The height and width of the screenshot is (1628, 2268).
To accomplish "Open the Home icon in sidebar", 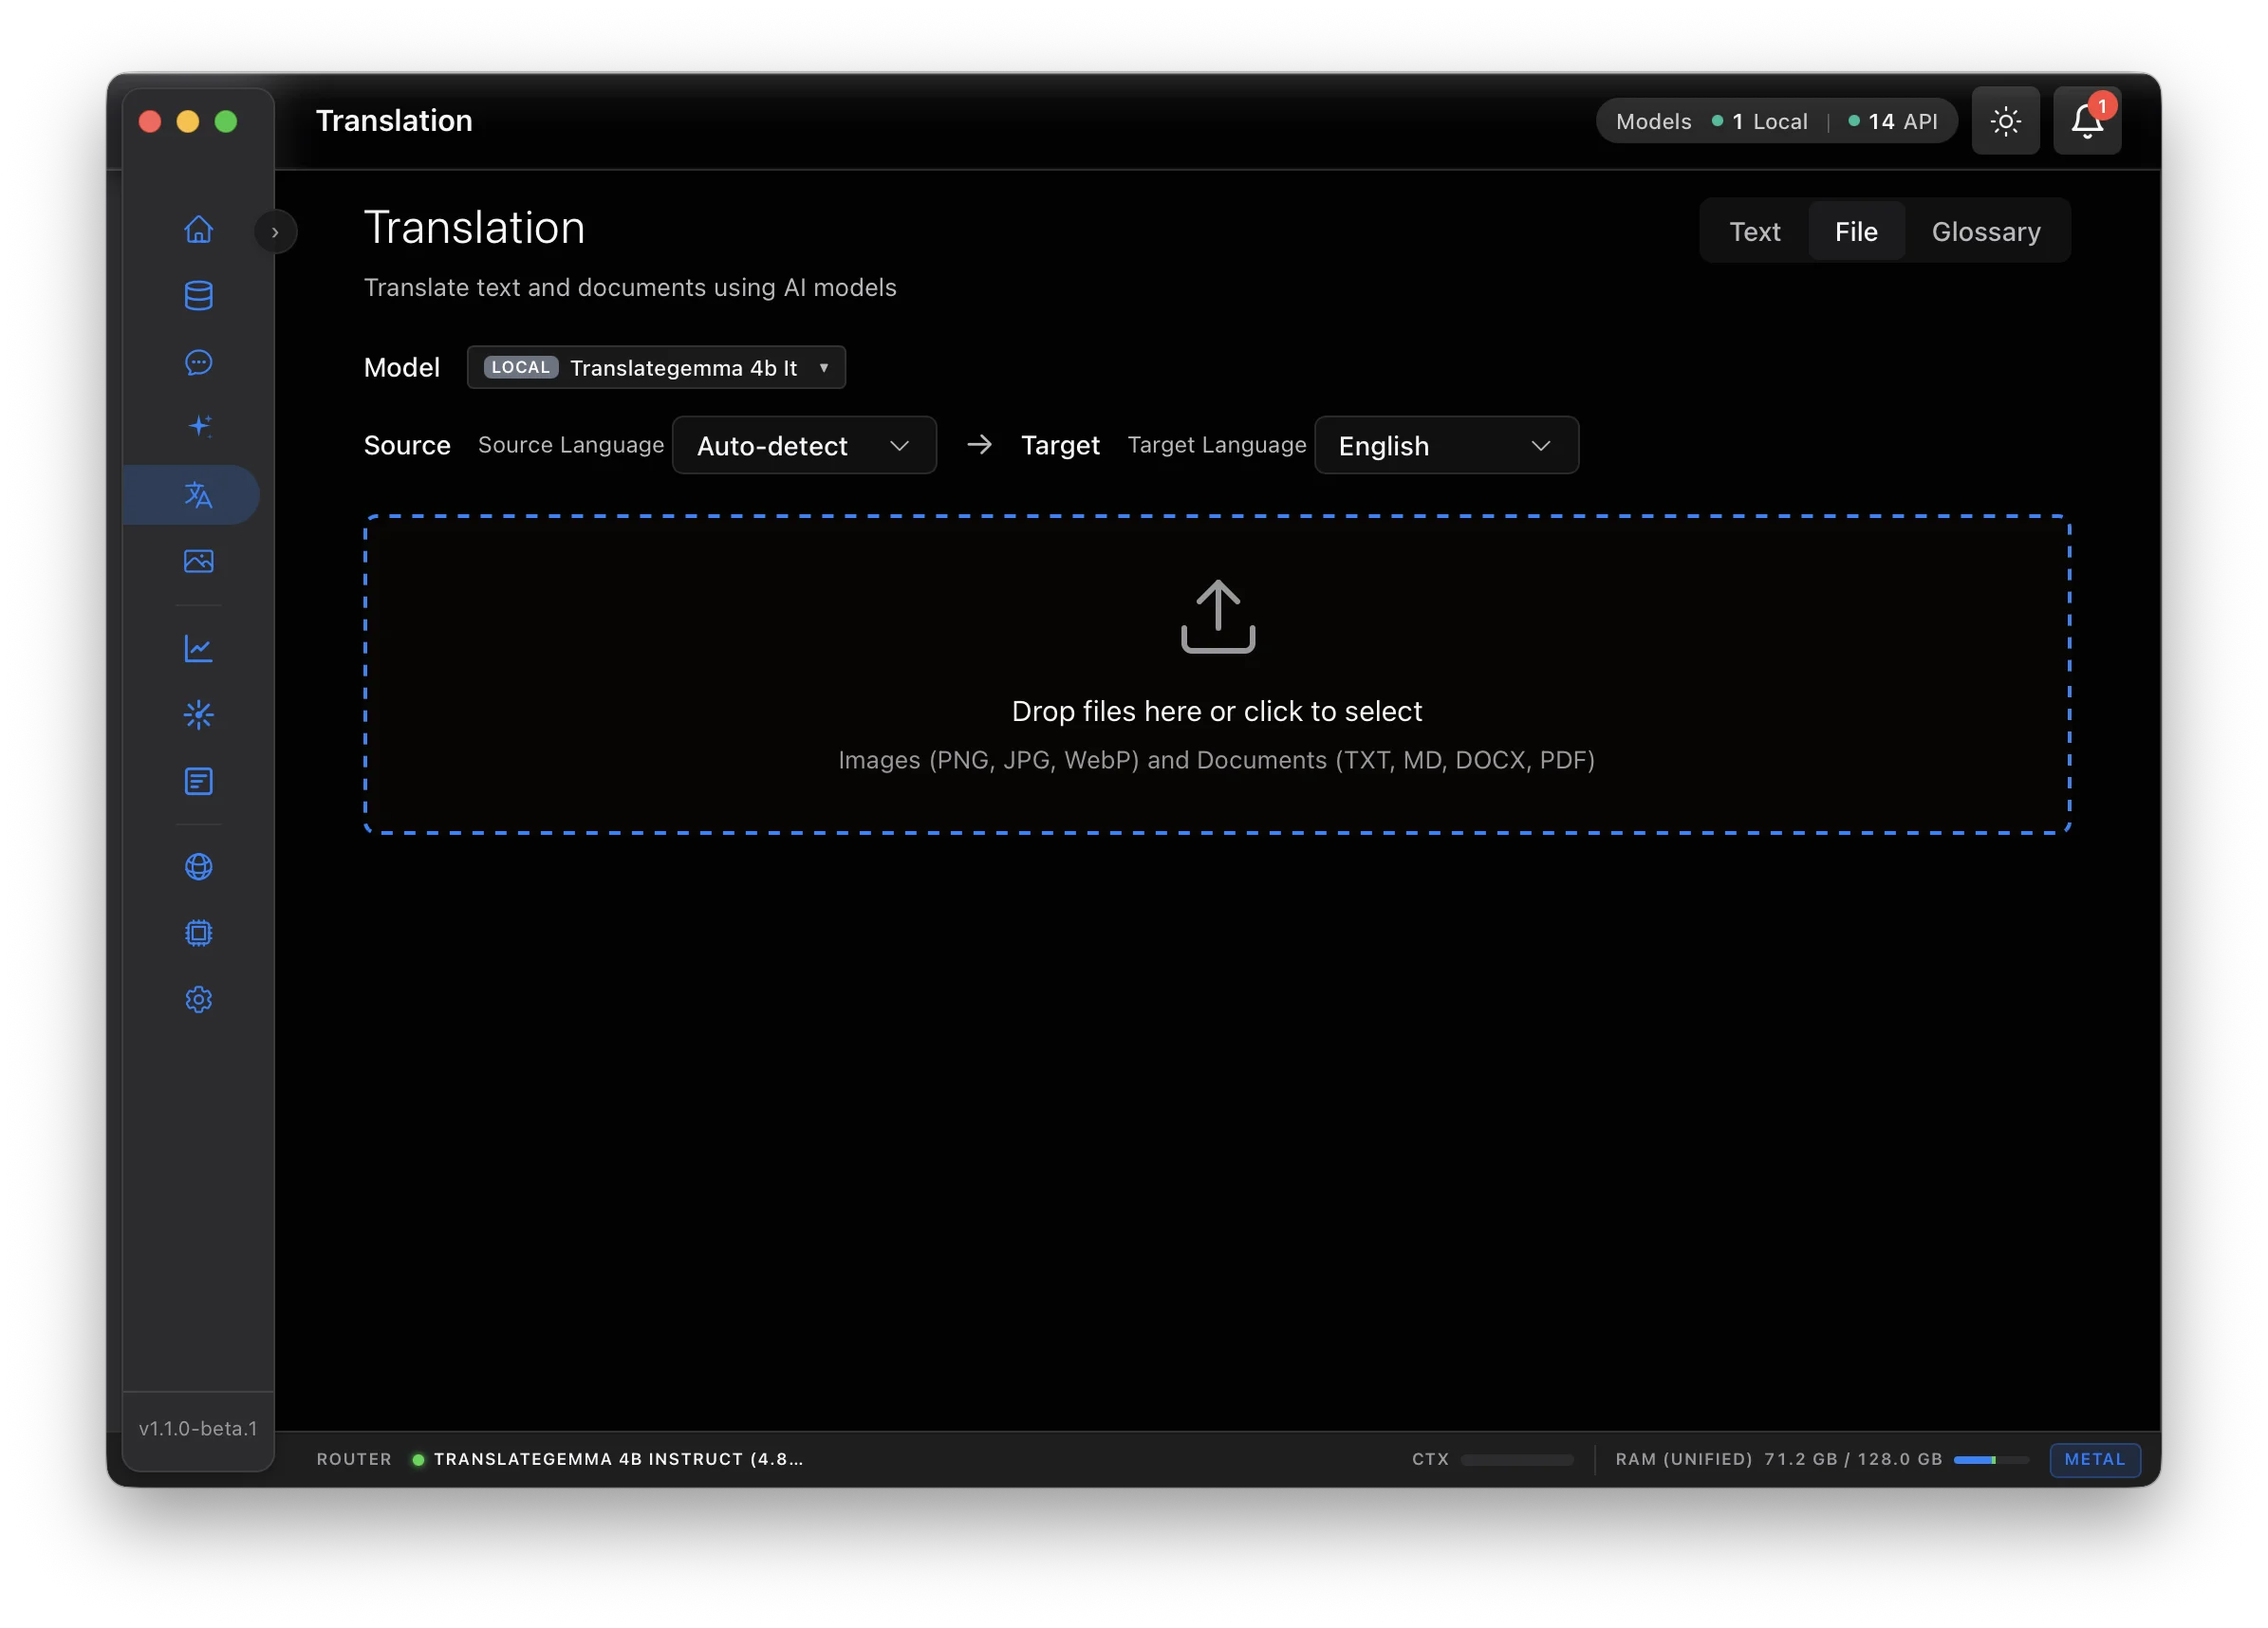I will pos(198,230).
